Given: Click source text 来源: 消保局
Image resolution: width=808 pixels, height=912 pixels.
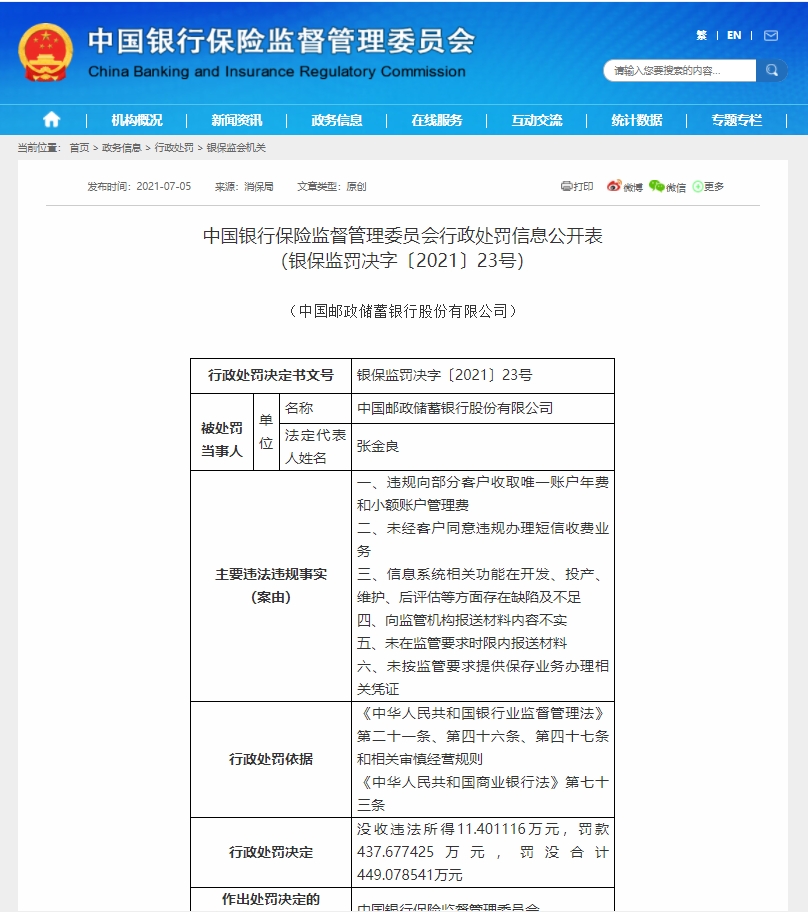Looking at the screenshot, I should click(244, 186).
